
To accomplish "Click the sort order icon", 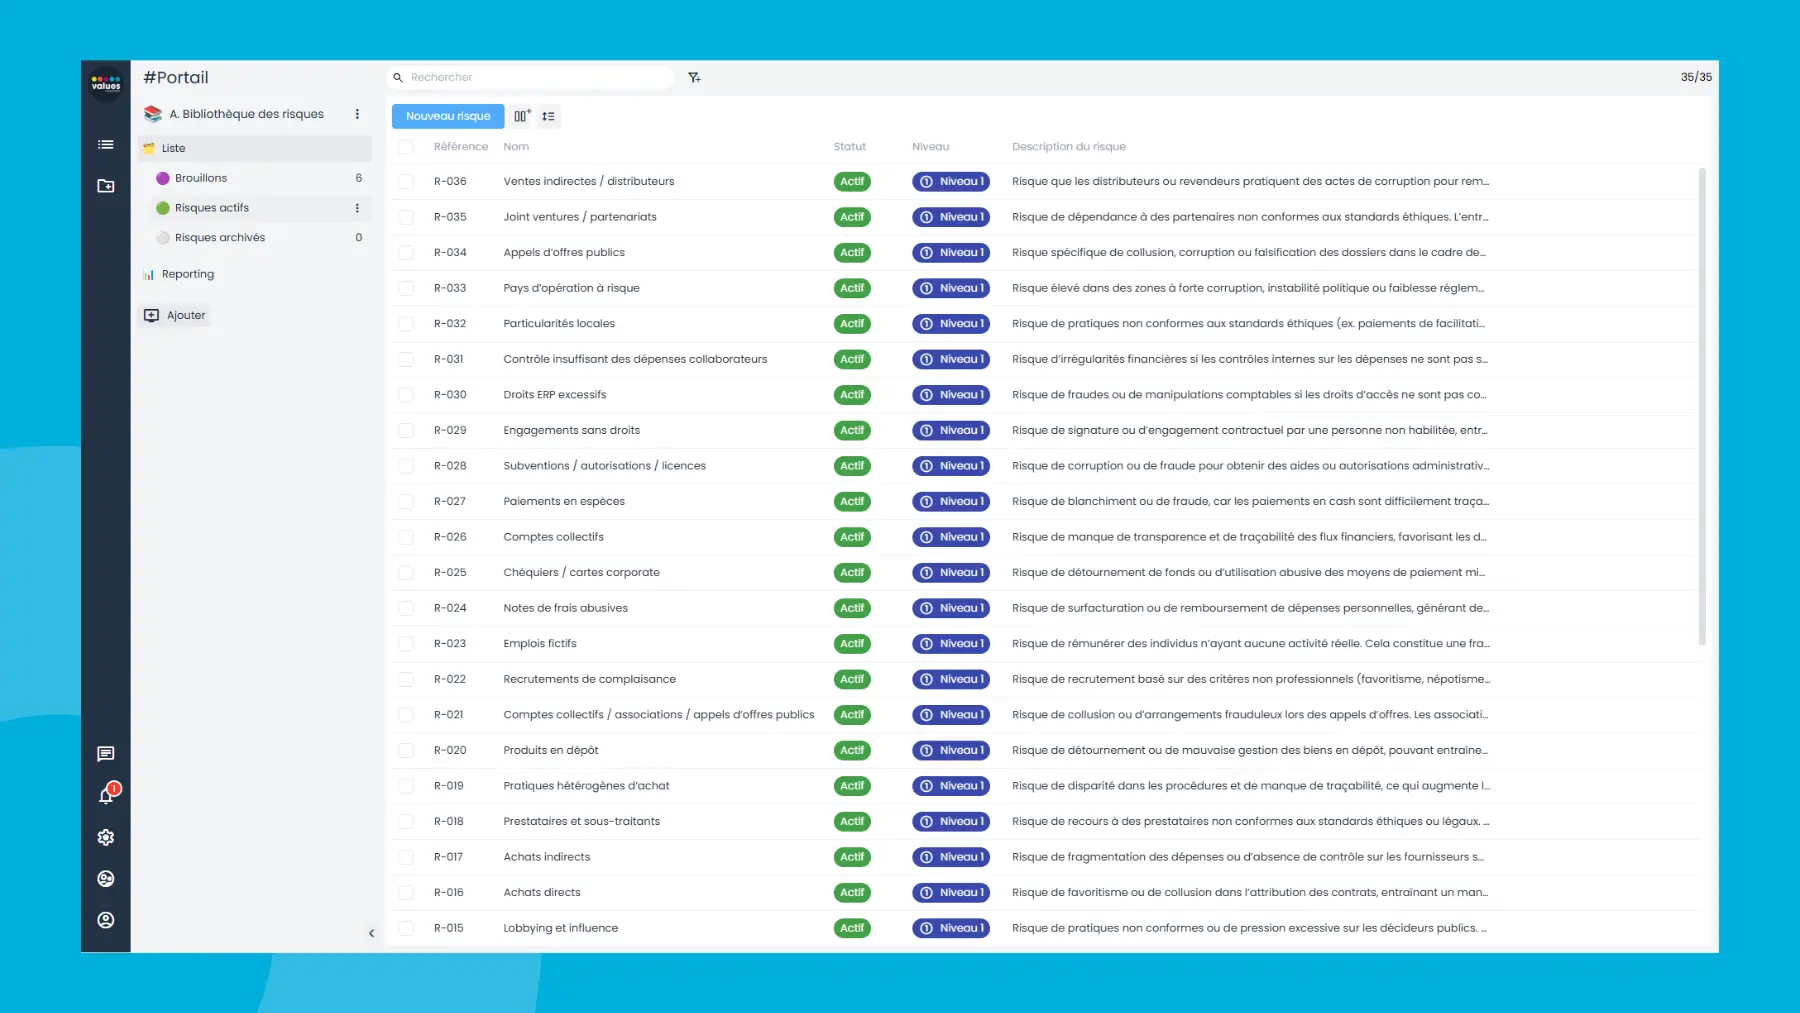I will click(548, 116).
